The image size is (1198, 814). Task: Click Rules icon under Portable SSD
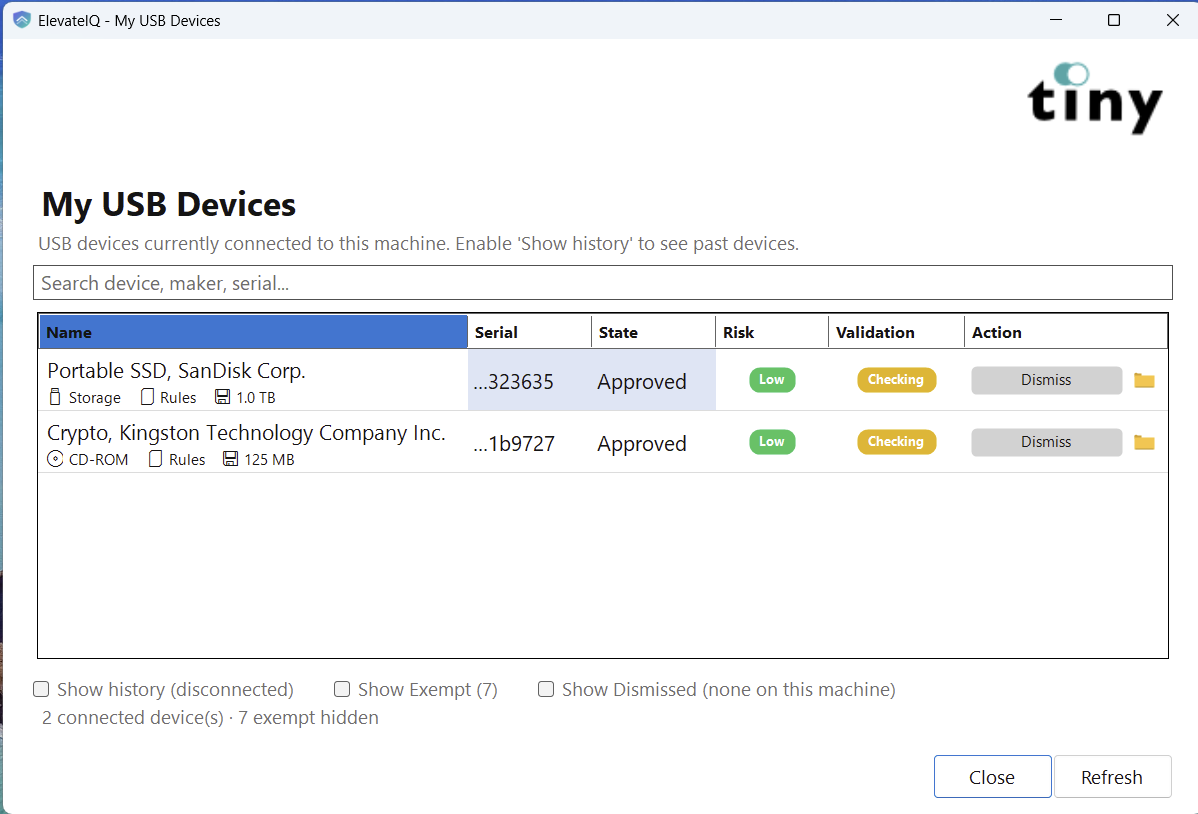147,397
